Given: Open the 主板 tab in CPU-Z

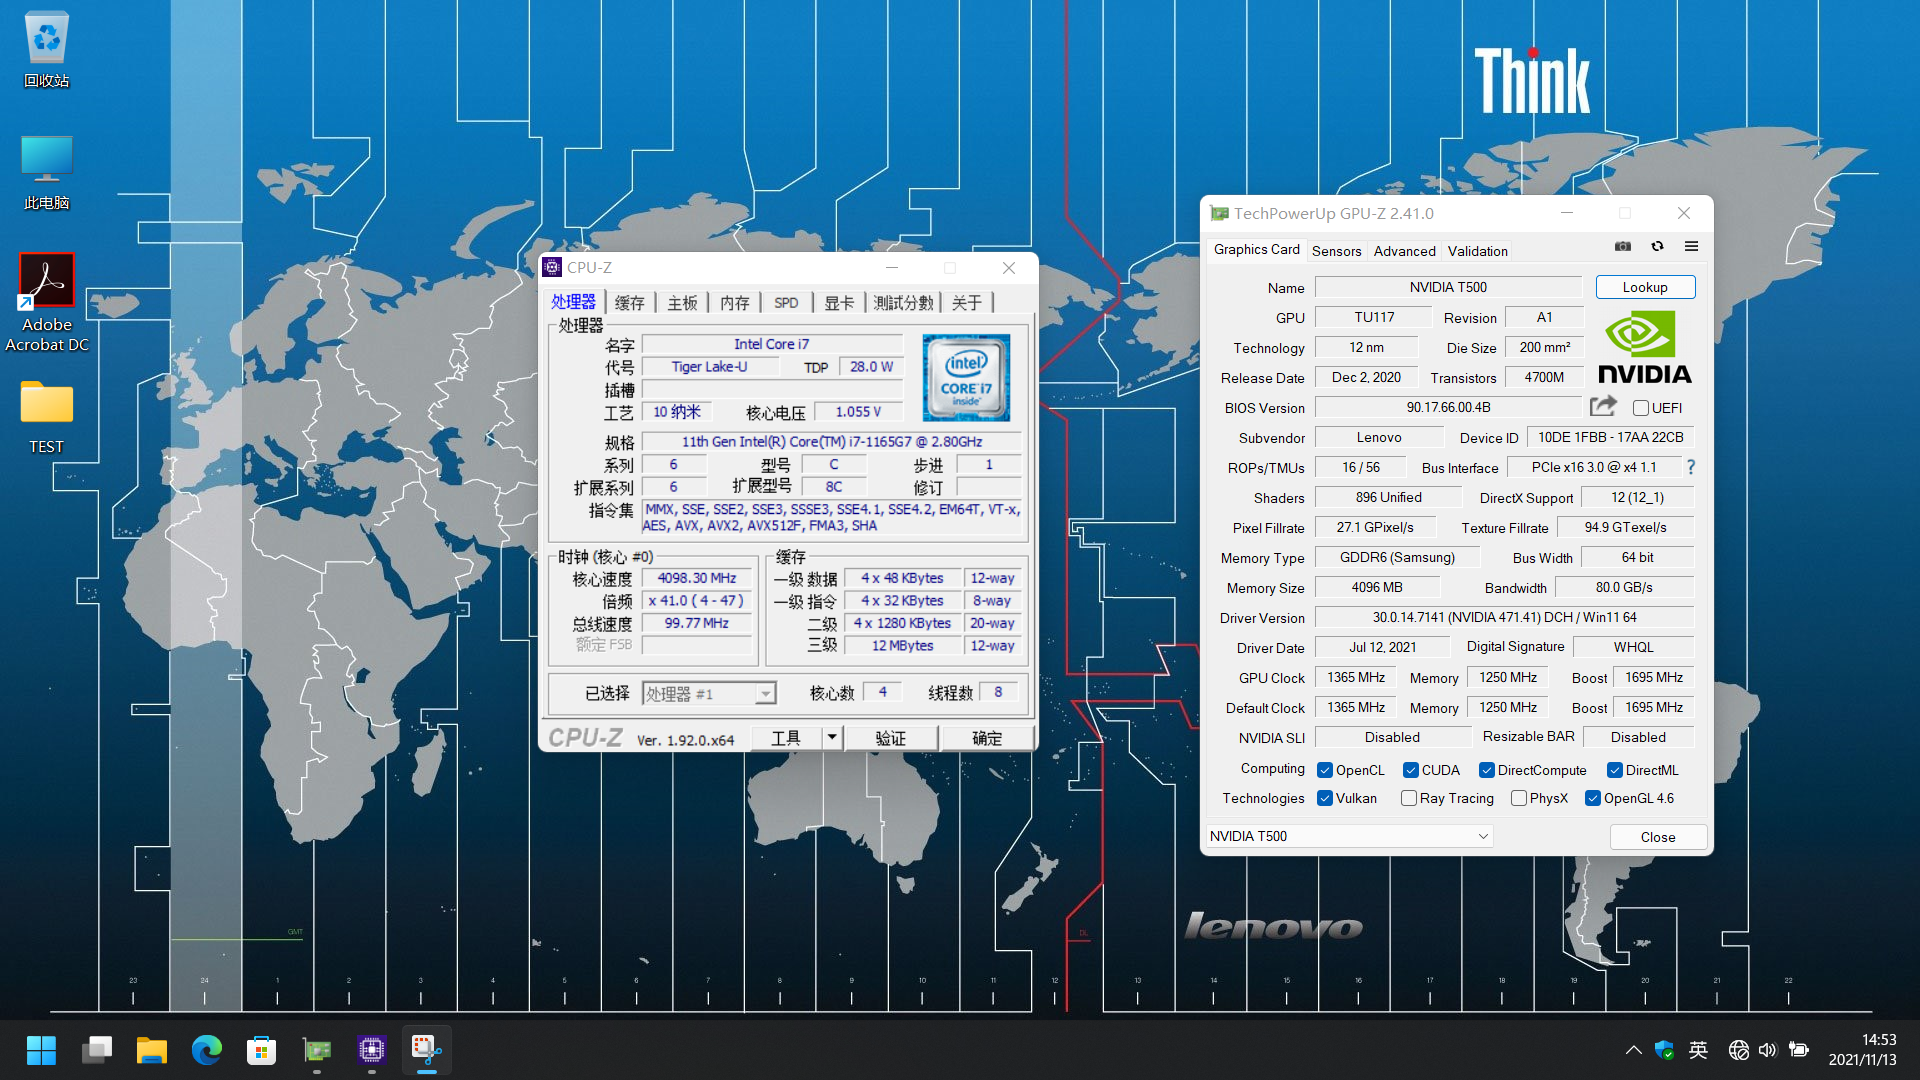Looking at the screenshot, I should pyautogui.click(x=683, y=303).
